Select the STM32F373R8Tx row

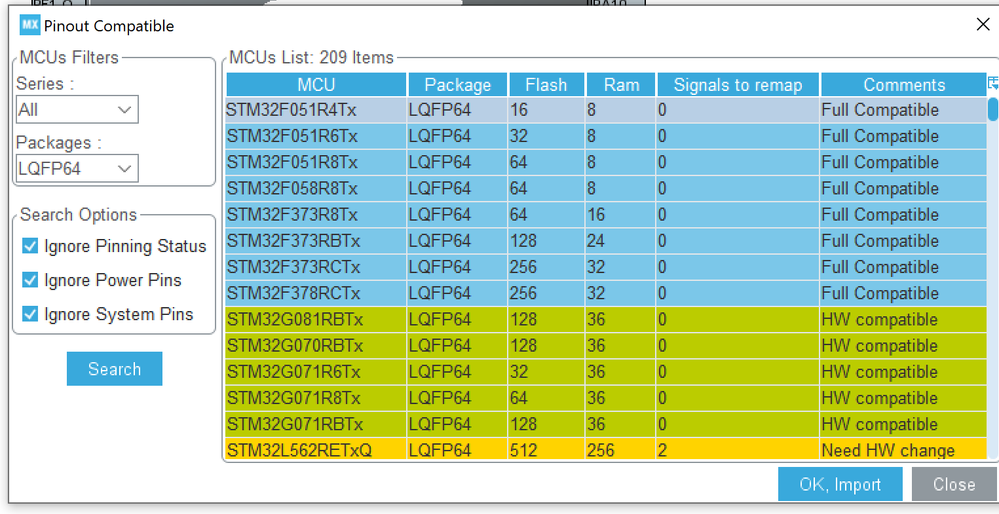[x=606, y=215]
